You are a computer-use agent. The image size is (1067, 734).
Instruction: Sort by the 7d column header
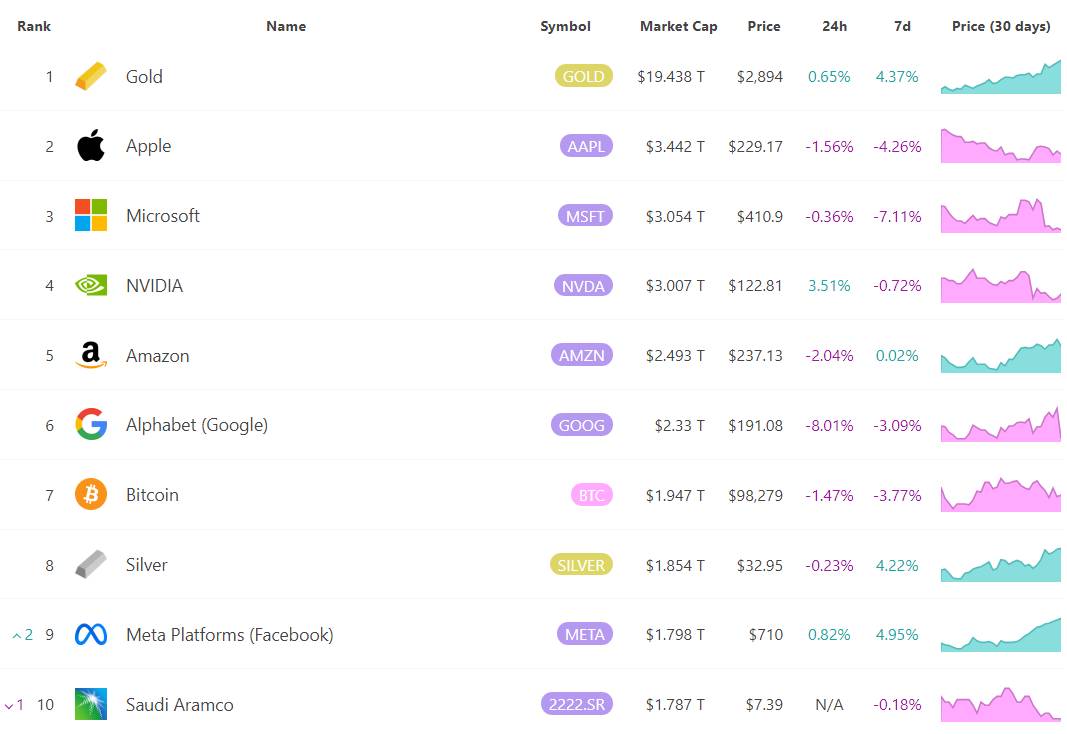click(902, 27)
